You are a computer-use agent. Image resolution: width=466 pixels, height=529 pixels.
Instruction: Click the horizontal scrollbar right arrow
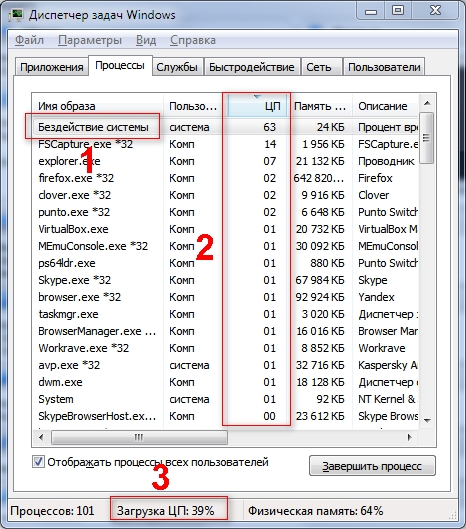pyautogui.click(x=410, y=438)
